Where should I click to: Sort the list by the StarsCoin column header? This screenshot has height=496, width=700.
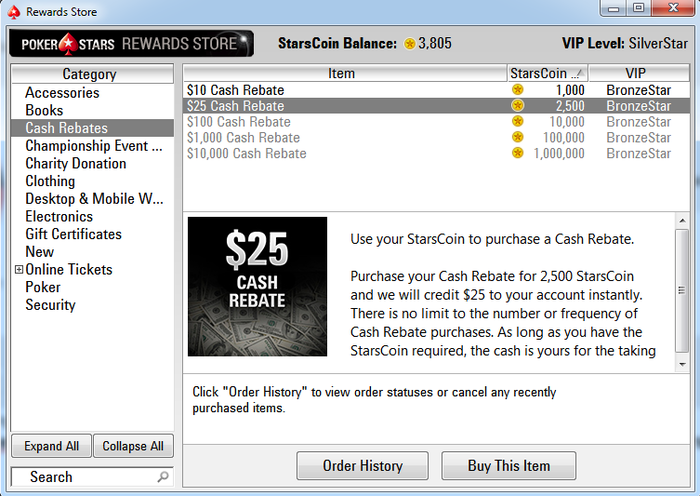point(547,73)
